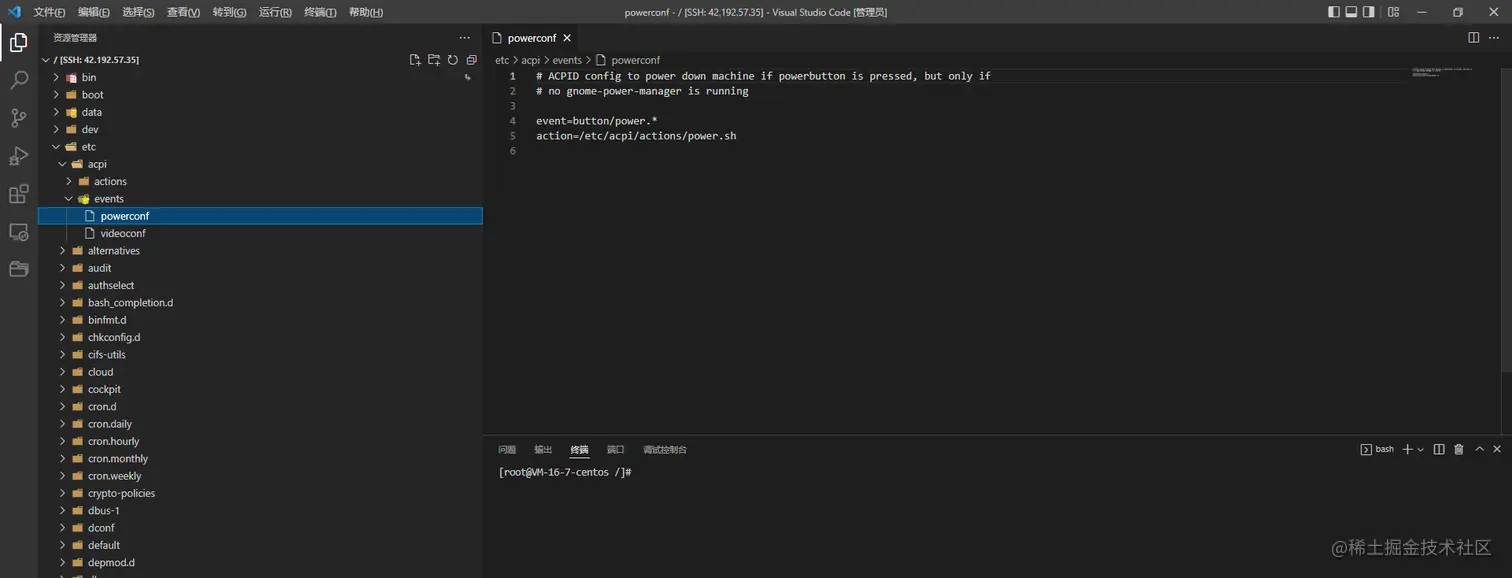
Task: Open the Run and Debug view
Action: point(18,156)
